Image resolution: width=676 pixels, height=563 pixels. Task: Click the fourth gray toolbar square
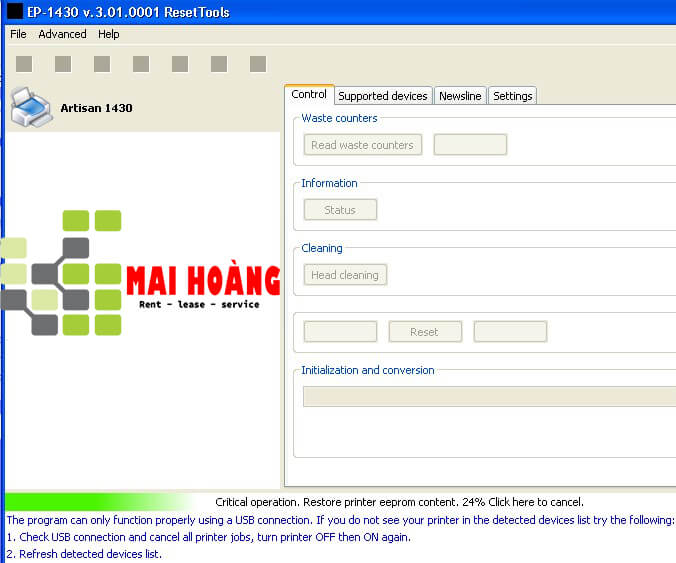coord(141,64)
